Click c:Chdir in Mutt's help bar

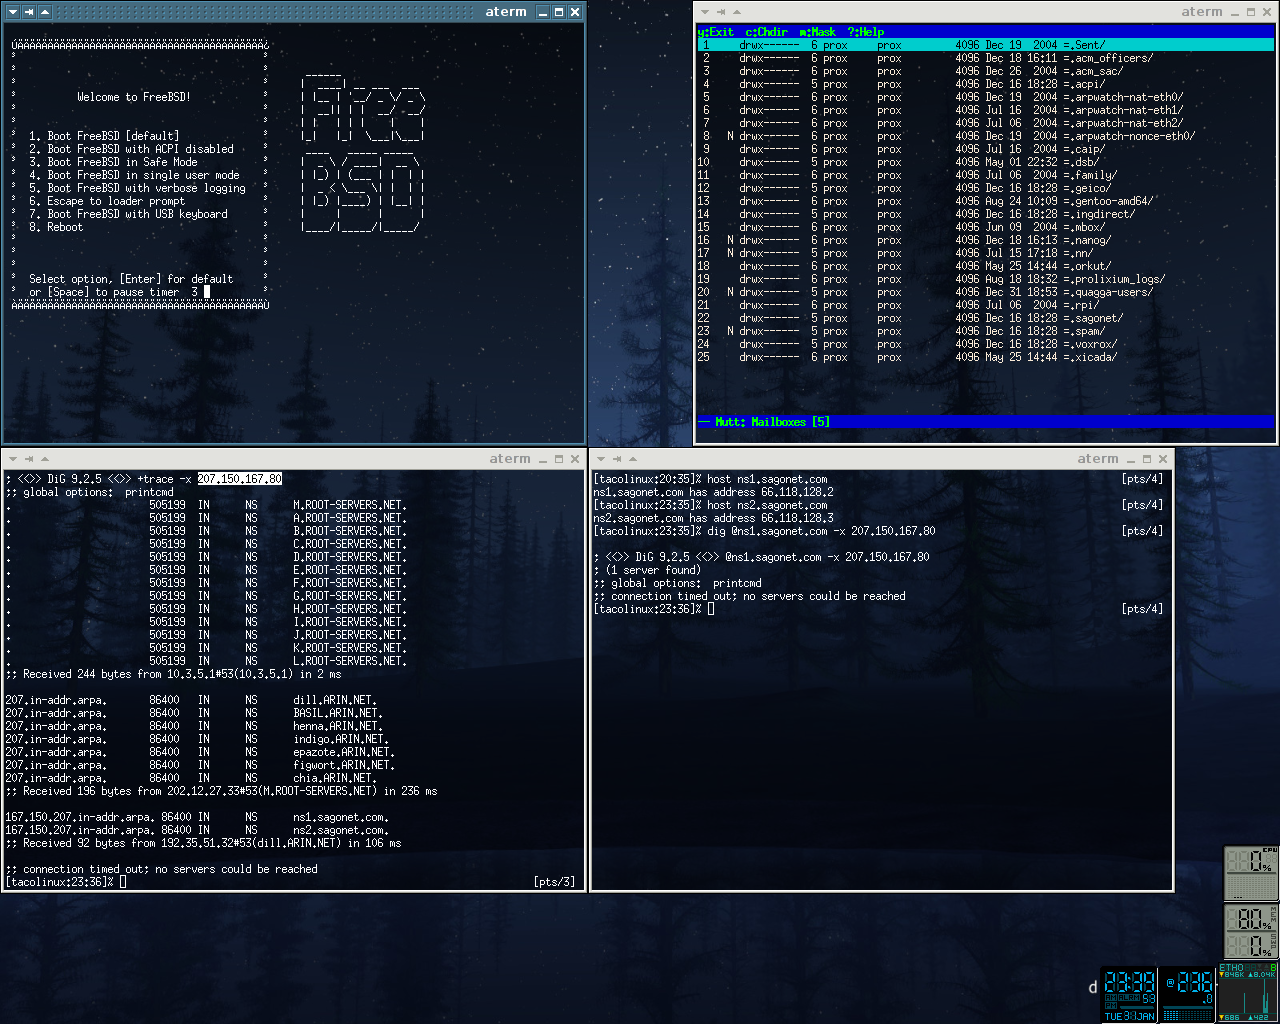pyautogui.click(x=767, y=32)
